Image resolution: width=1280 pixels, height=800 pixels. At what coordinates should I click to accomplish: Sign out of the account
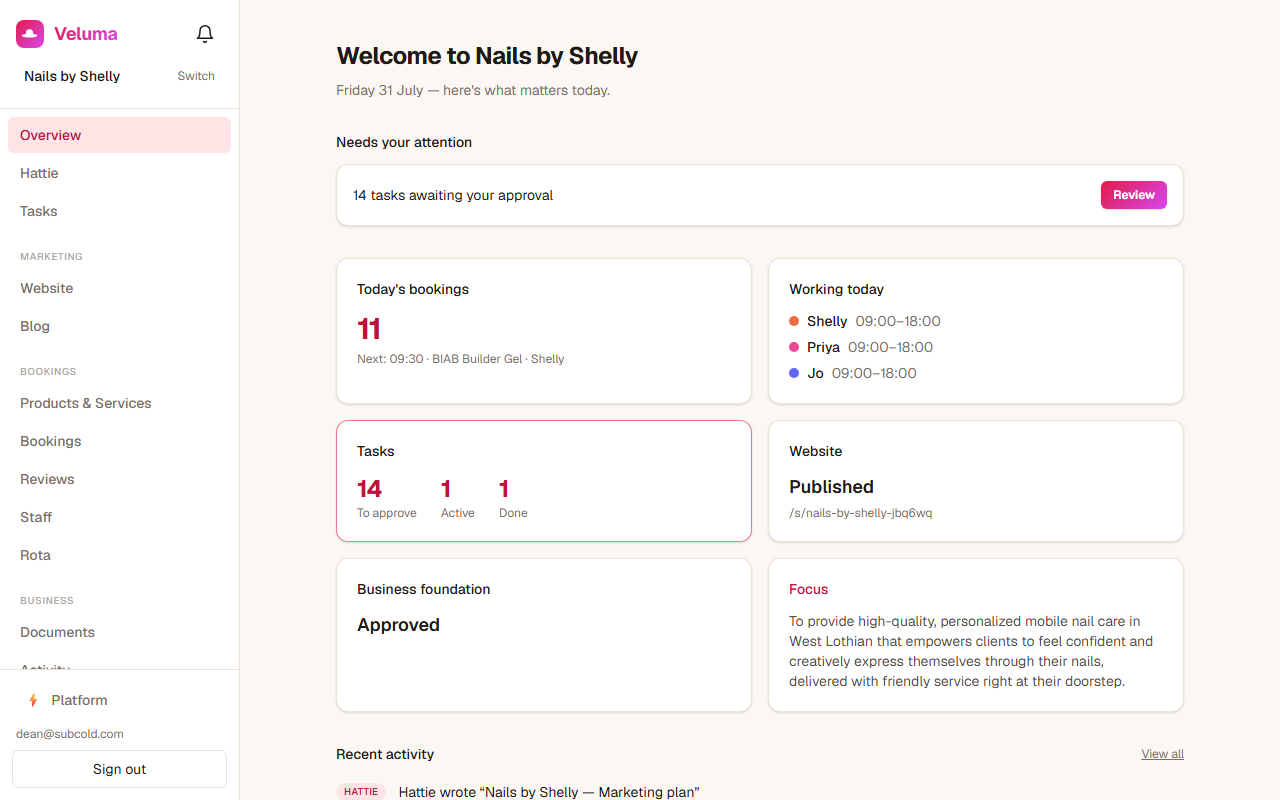click(119, 769)
